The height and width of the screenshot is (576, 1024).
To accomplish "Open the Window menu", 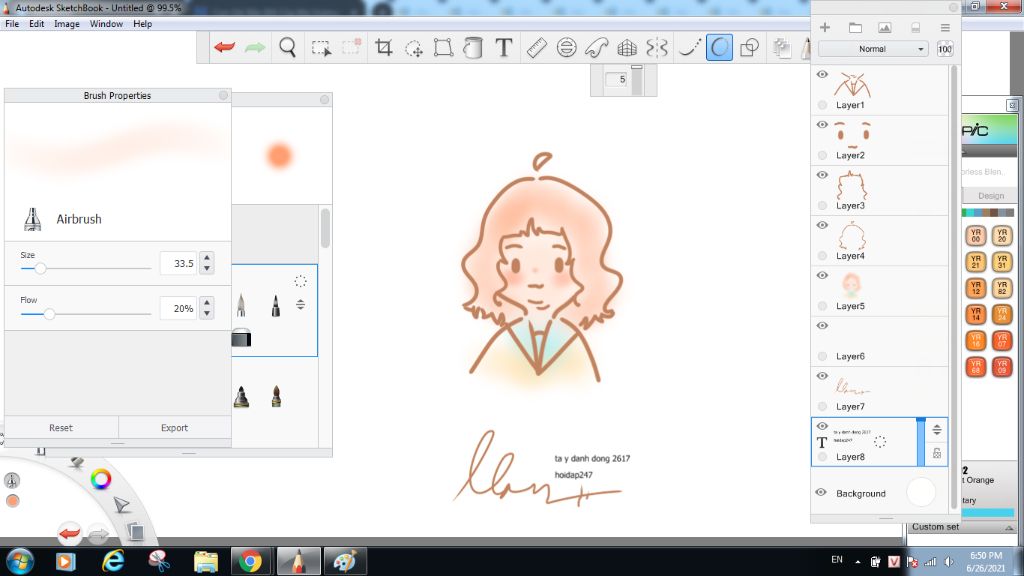I will click(106, 24).
